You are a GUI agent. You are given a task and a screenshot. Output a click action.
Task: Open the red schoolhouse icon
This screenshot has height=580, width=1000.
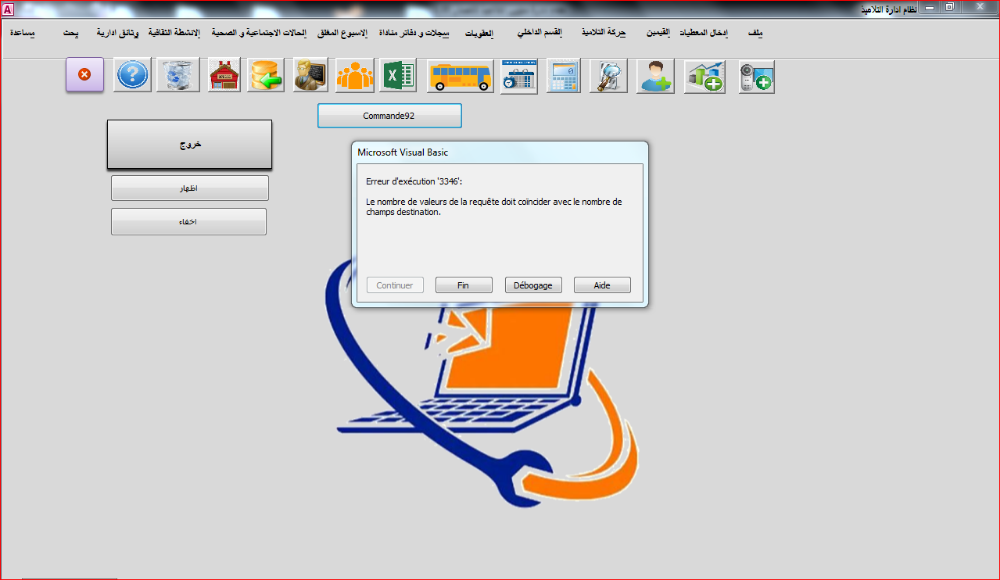point(224,75)
